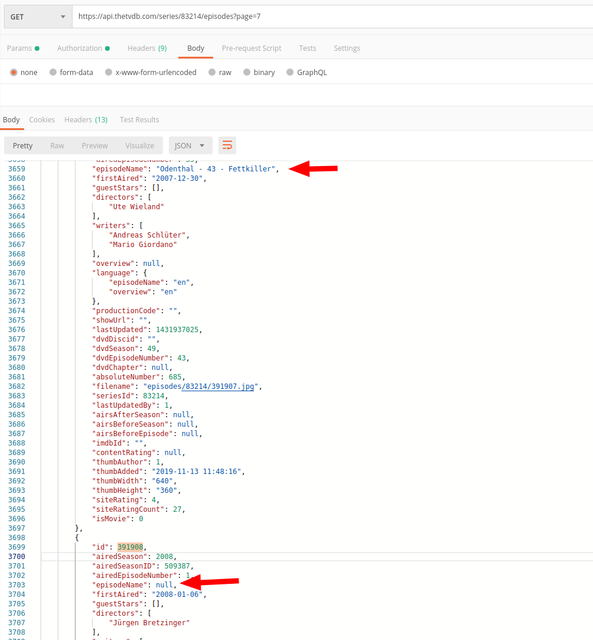Click into the request URL field

pos(332,17)
